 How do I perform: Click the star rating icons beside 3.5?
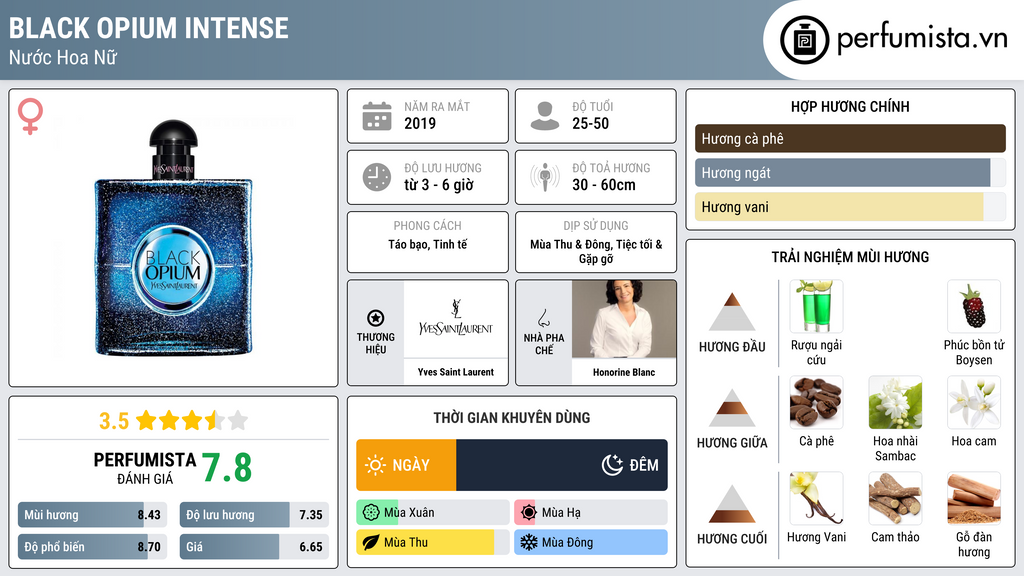(192, 421)
